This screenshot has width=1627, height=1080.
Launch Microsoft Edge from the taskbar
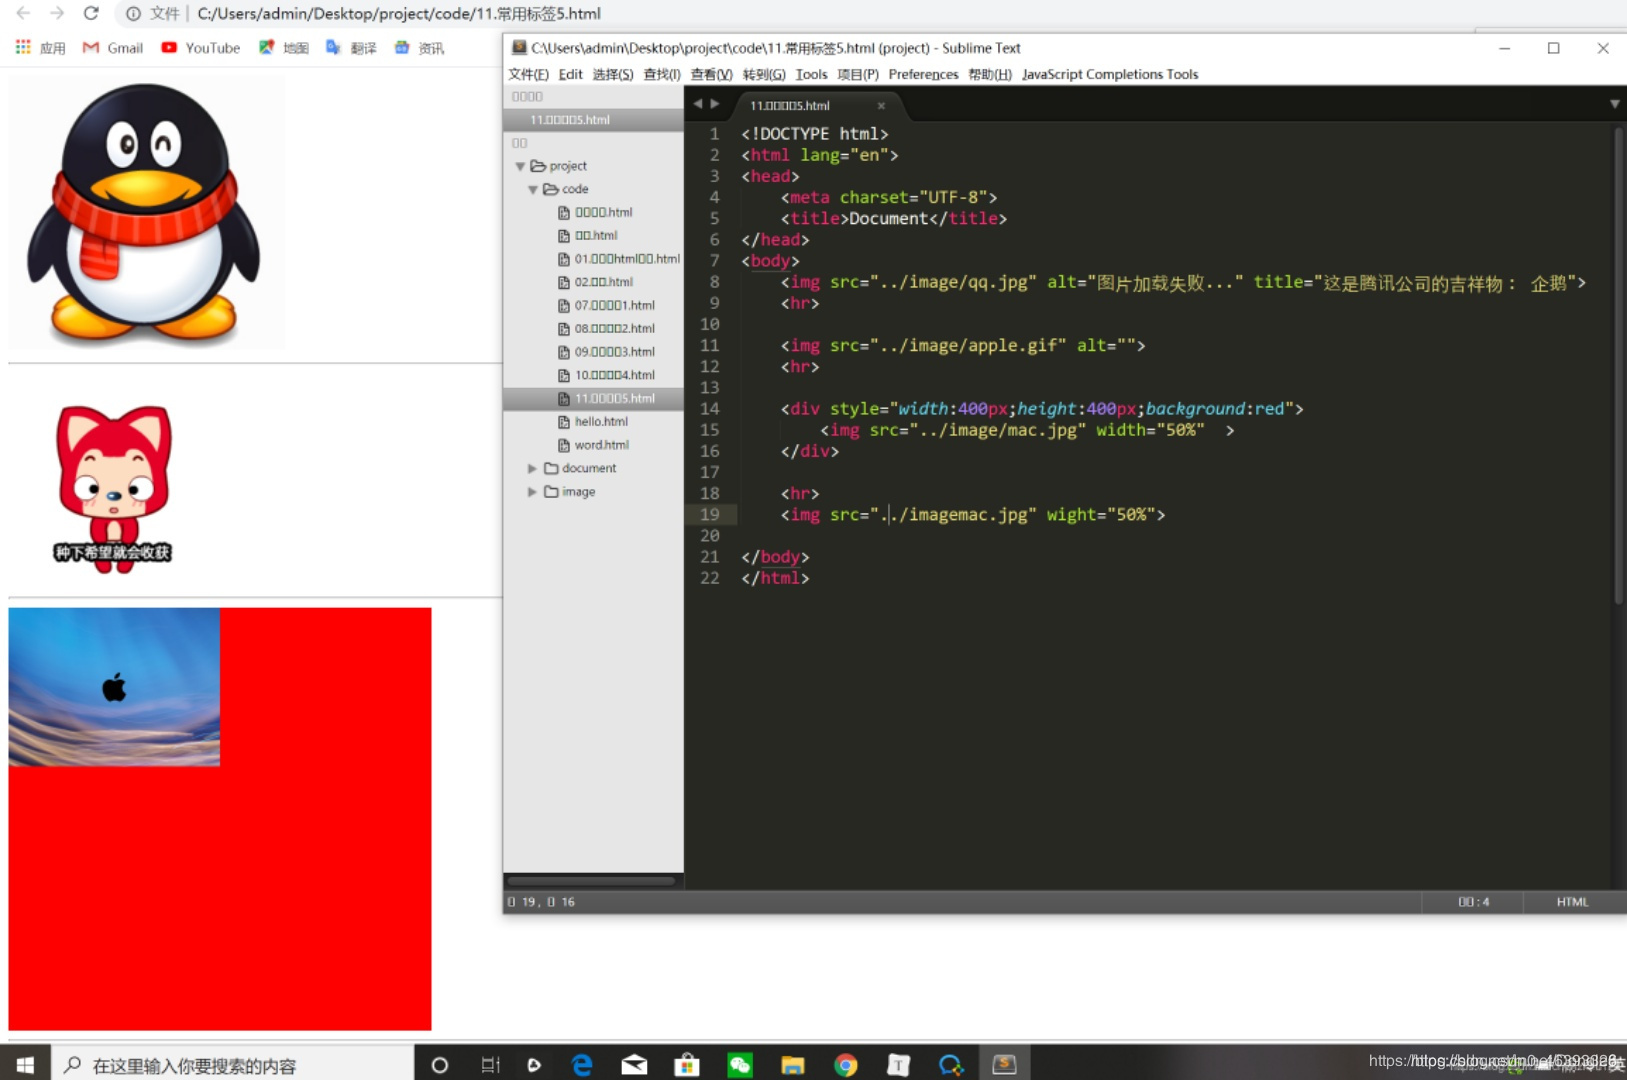click(x=581, y=1065)
